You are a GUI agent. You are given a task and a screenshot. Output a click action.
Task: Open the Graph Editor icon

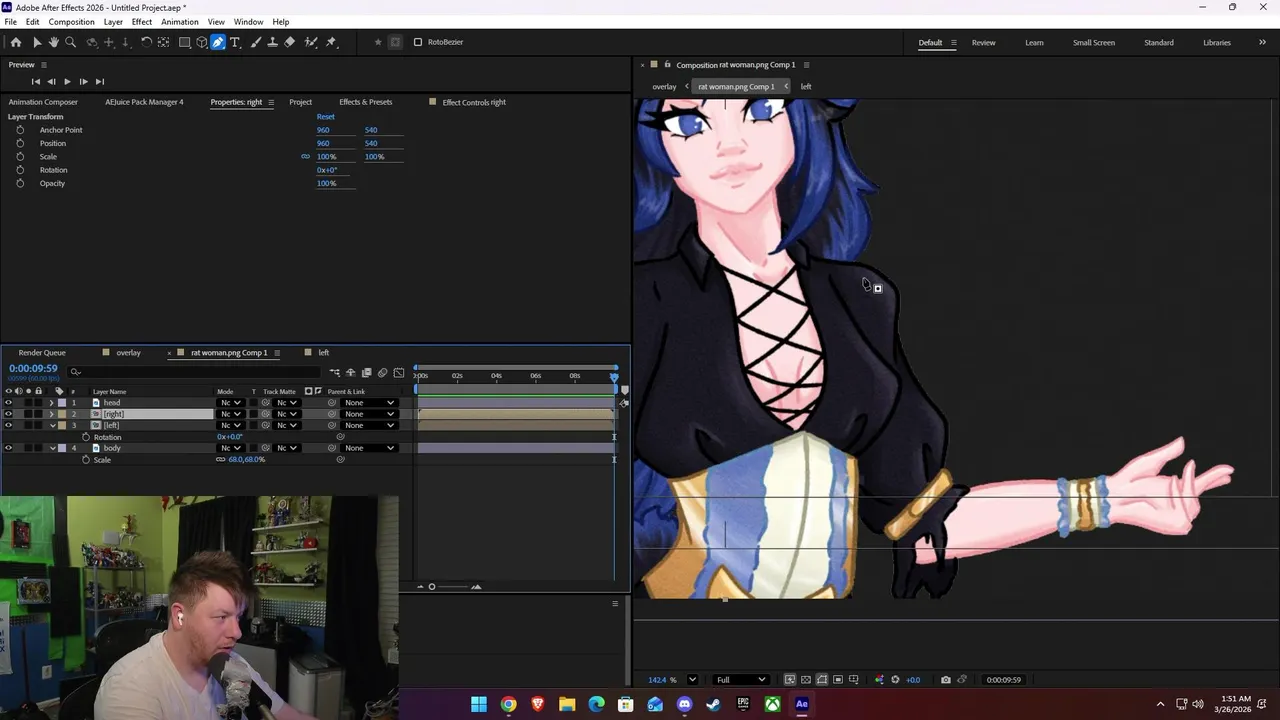[x=399, y=373]
